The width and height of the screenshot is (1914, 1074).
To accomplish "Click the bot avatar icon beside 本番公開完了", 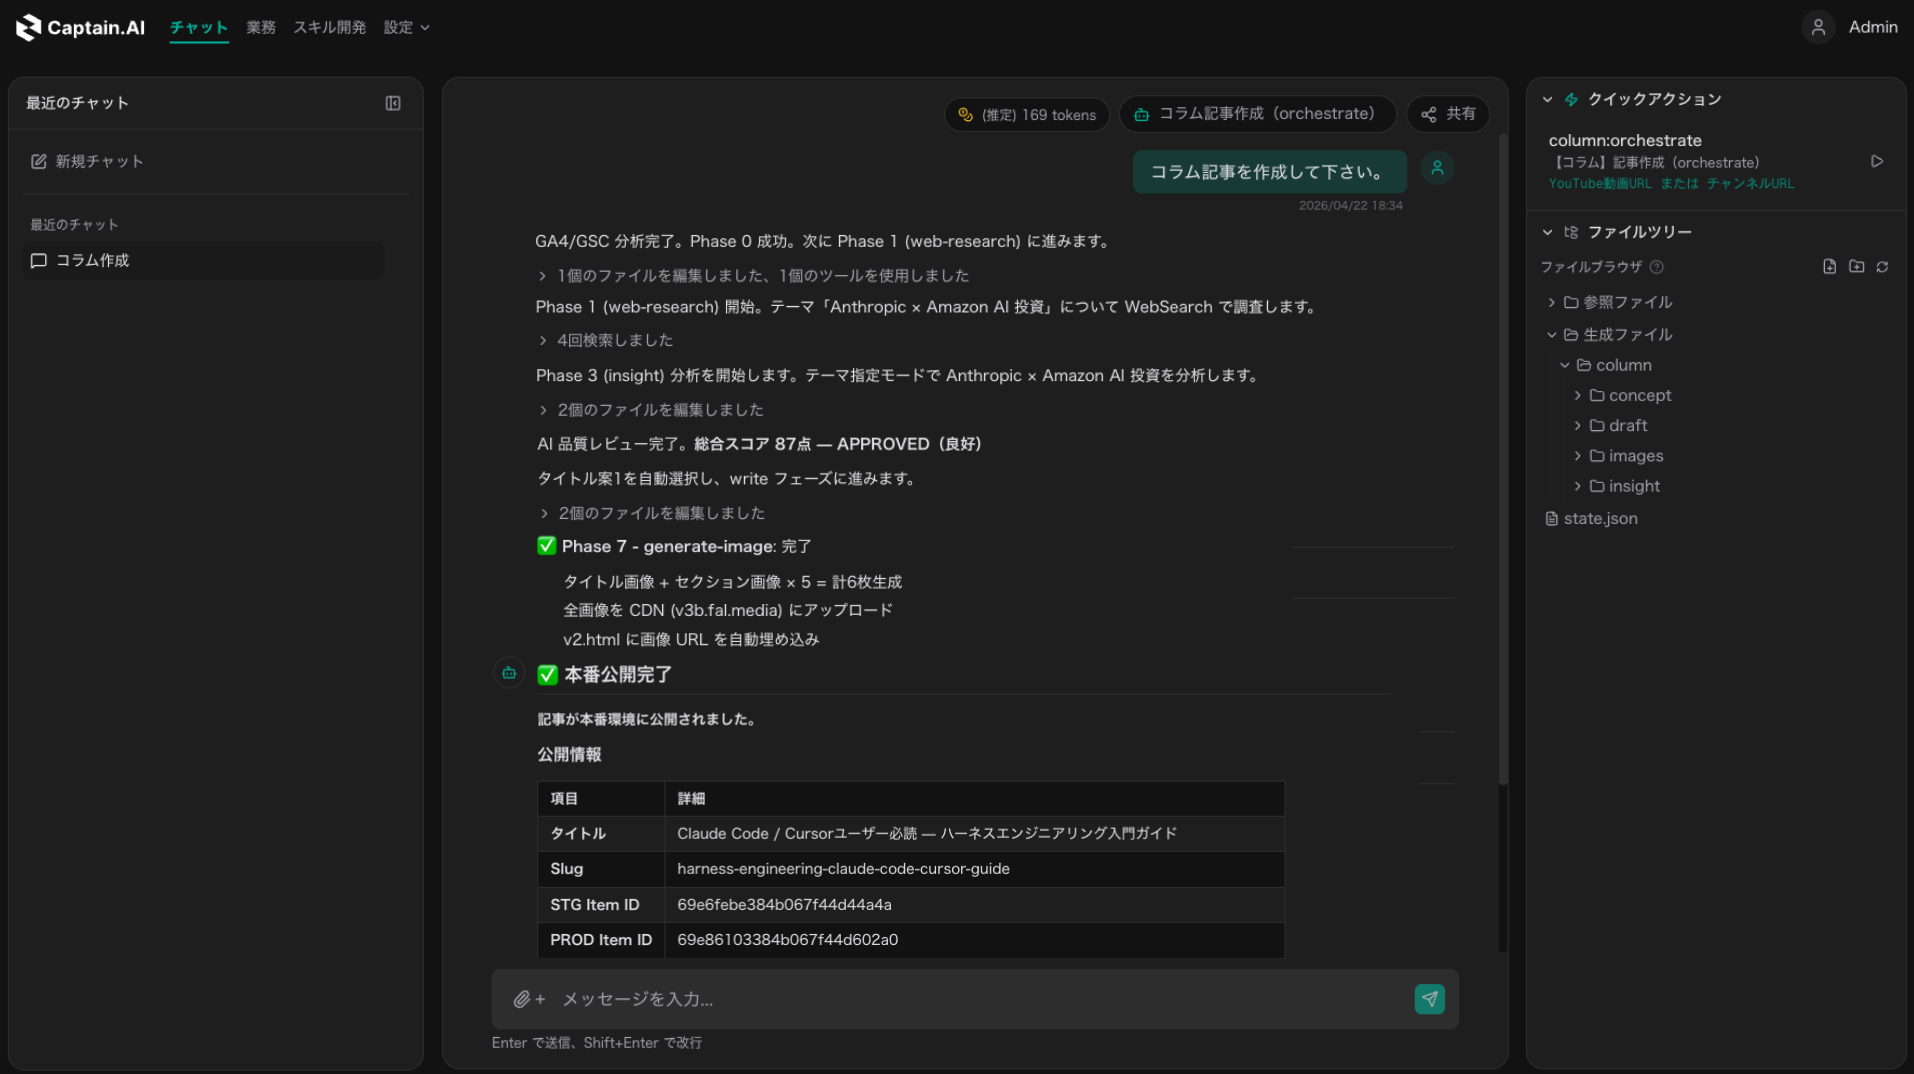I will [x=509, y=673].
